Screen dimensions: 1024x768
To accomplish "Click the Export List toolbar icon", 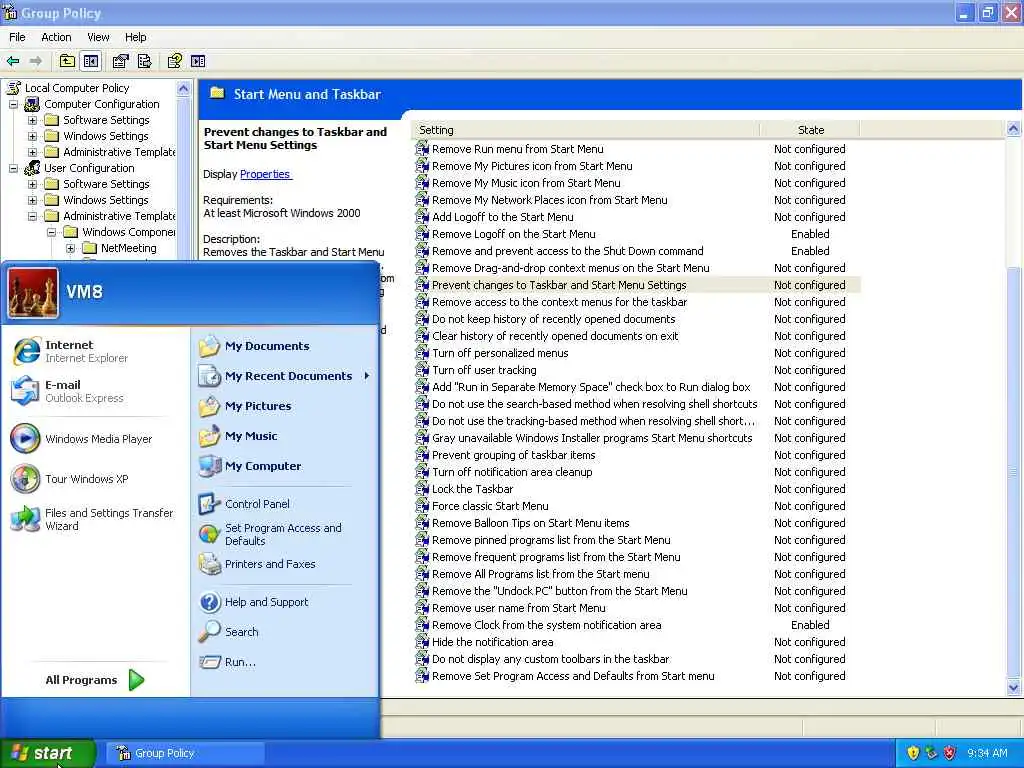I will click(144, 61).
